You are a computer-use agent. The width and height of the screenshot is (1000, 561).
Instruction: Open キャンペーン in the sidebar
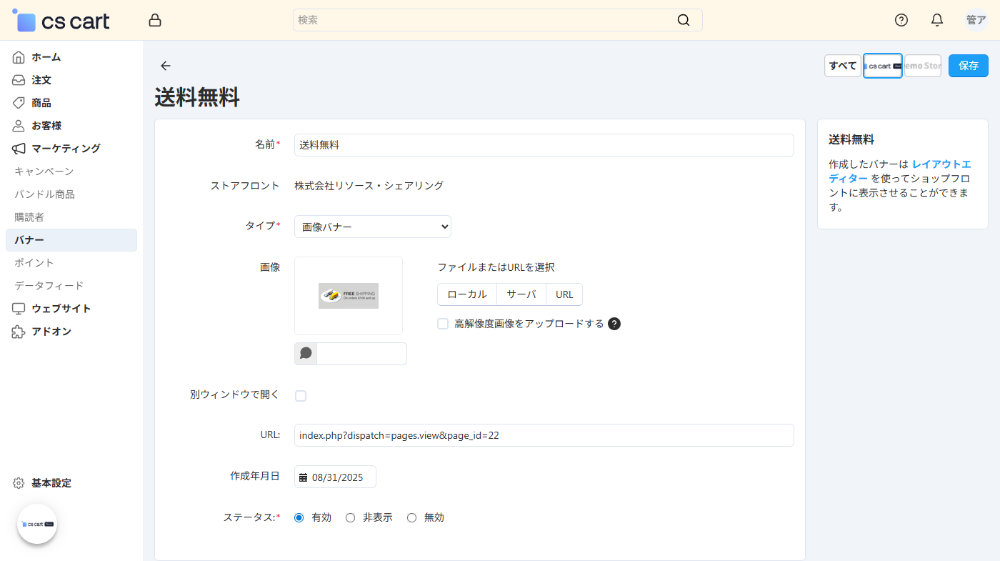44,171
